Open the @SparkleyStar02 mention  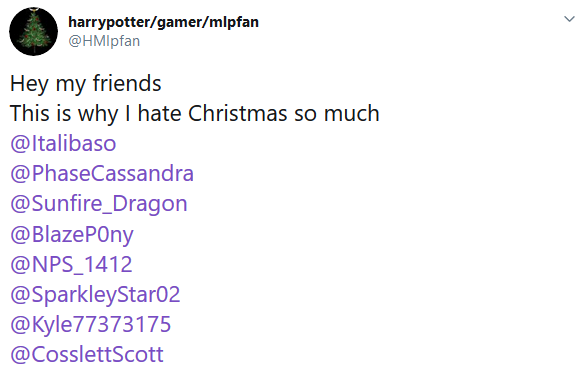point(95,295)
